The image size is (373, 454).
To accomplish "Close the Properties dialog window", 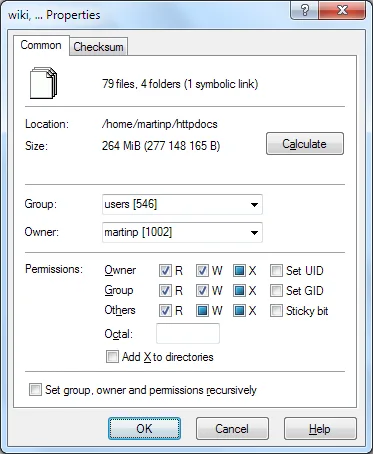I will click(342, 10).
